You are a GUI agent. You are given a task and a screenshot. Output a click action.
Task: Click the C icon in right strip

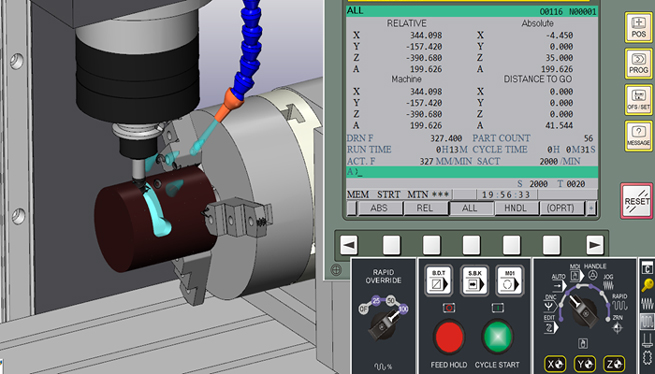pos(647,268)
